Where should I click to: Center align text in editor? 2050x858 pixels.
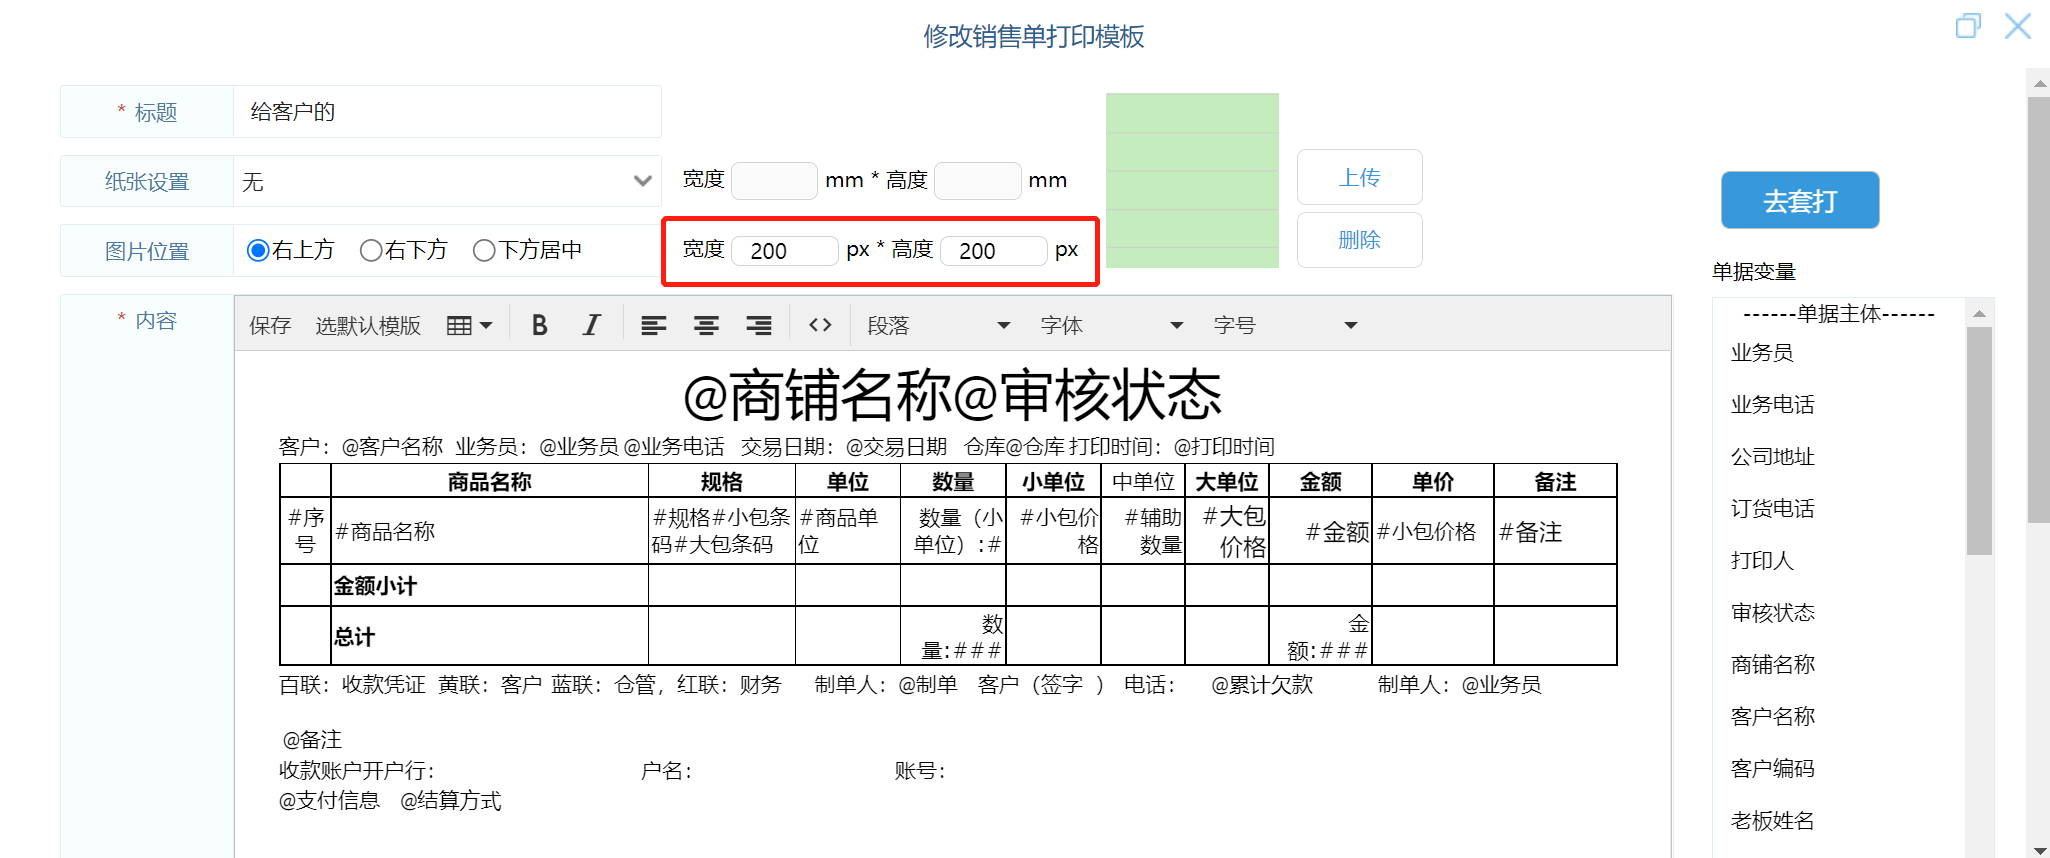point(706,325)
